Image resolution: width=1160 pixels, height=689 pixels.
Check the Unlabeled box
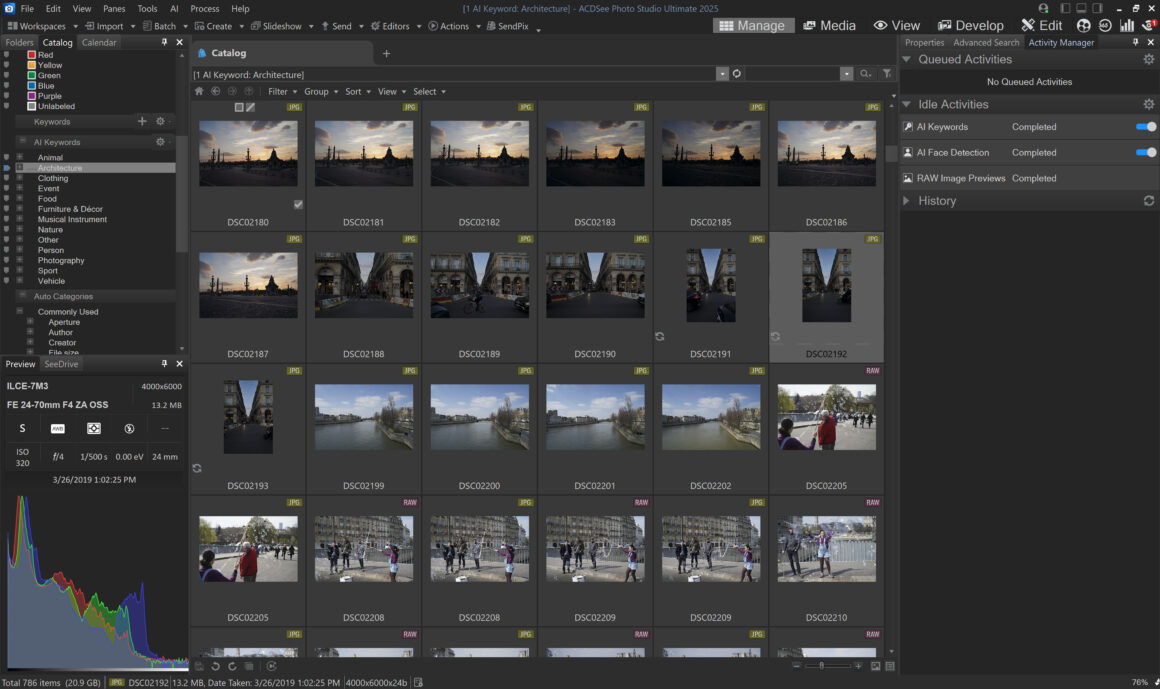click(x=32, y=107)
